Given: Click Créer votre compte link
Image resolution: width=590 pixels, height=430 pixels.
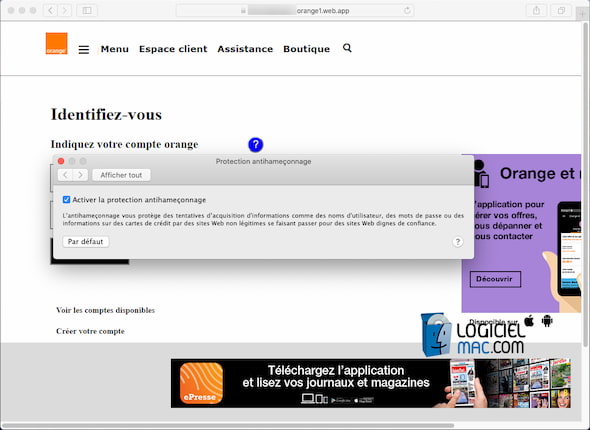Looking at the screenshot, I should click(90, 331).
